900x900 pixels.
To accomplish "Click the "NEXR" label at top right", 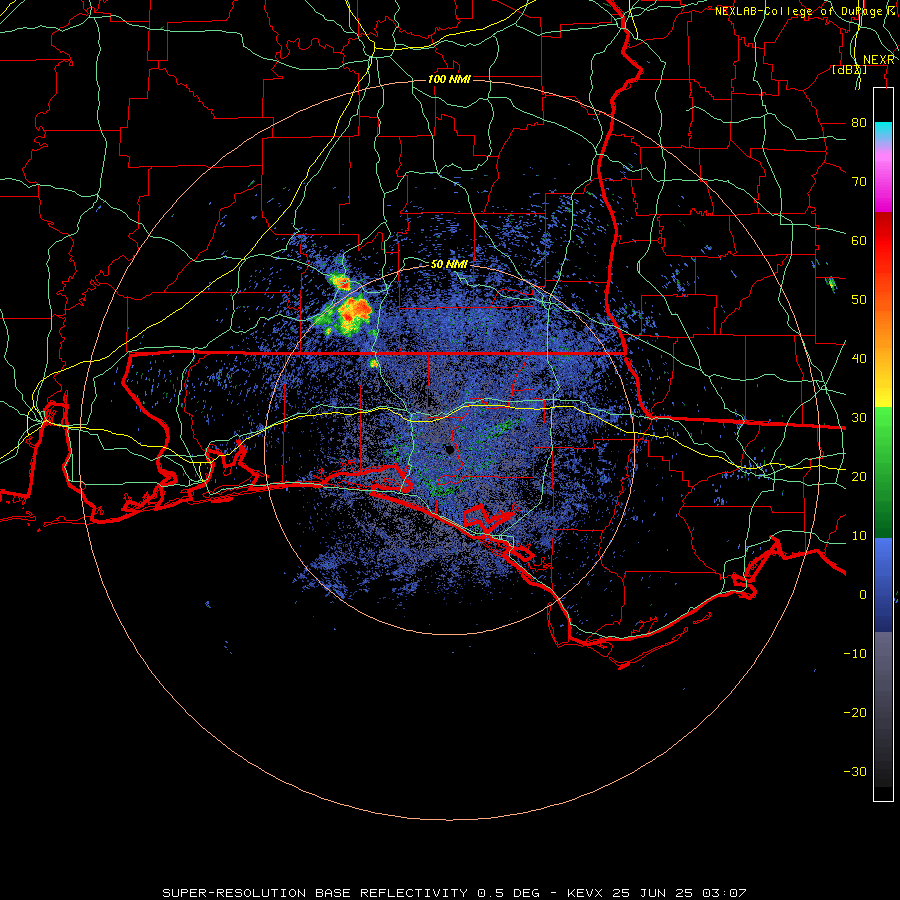I will [x=878, y=60].
